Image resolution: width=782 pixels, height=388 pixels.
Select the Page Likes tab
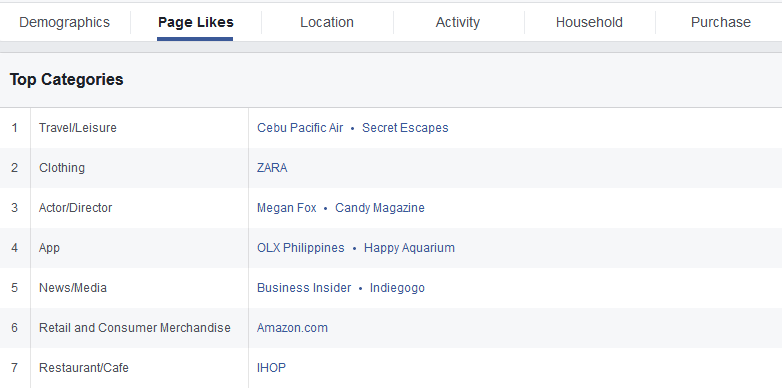coord(196,22)
